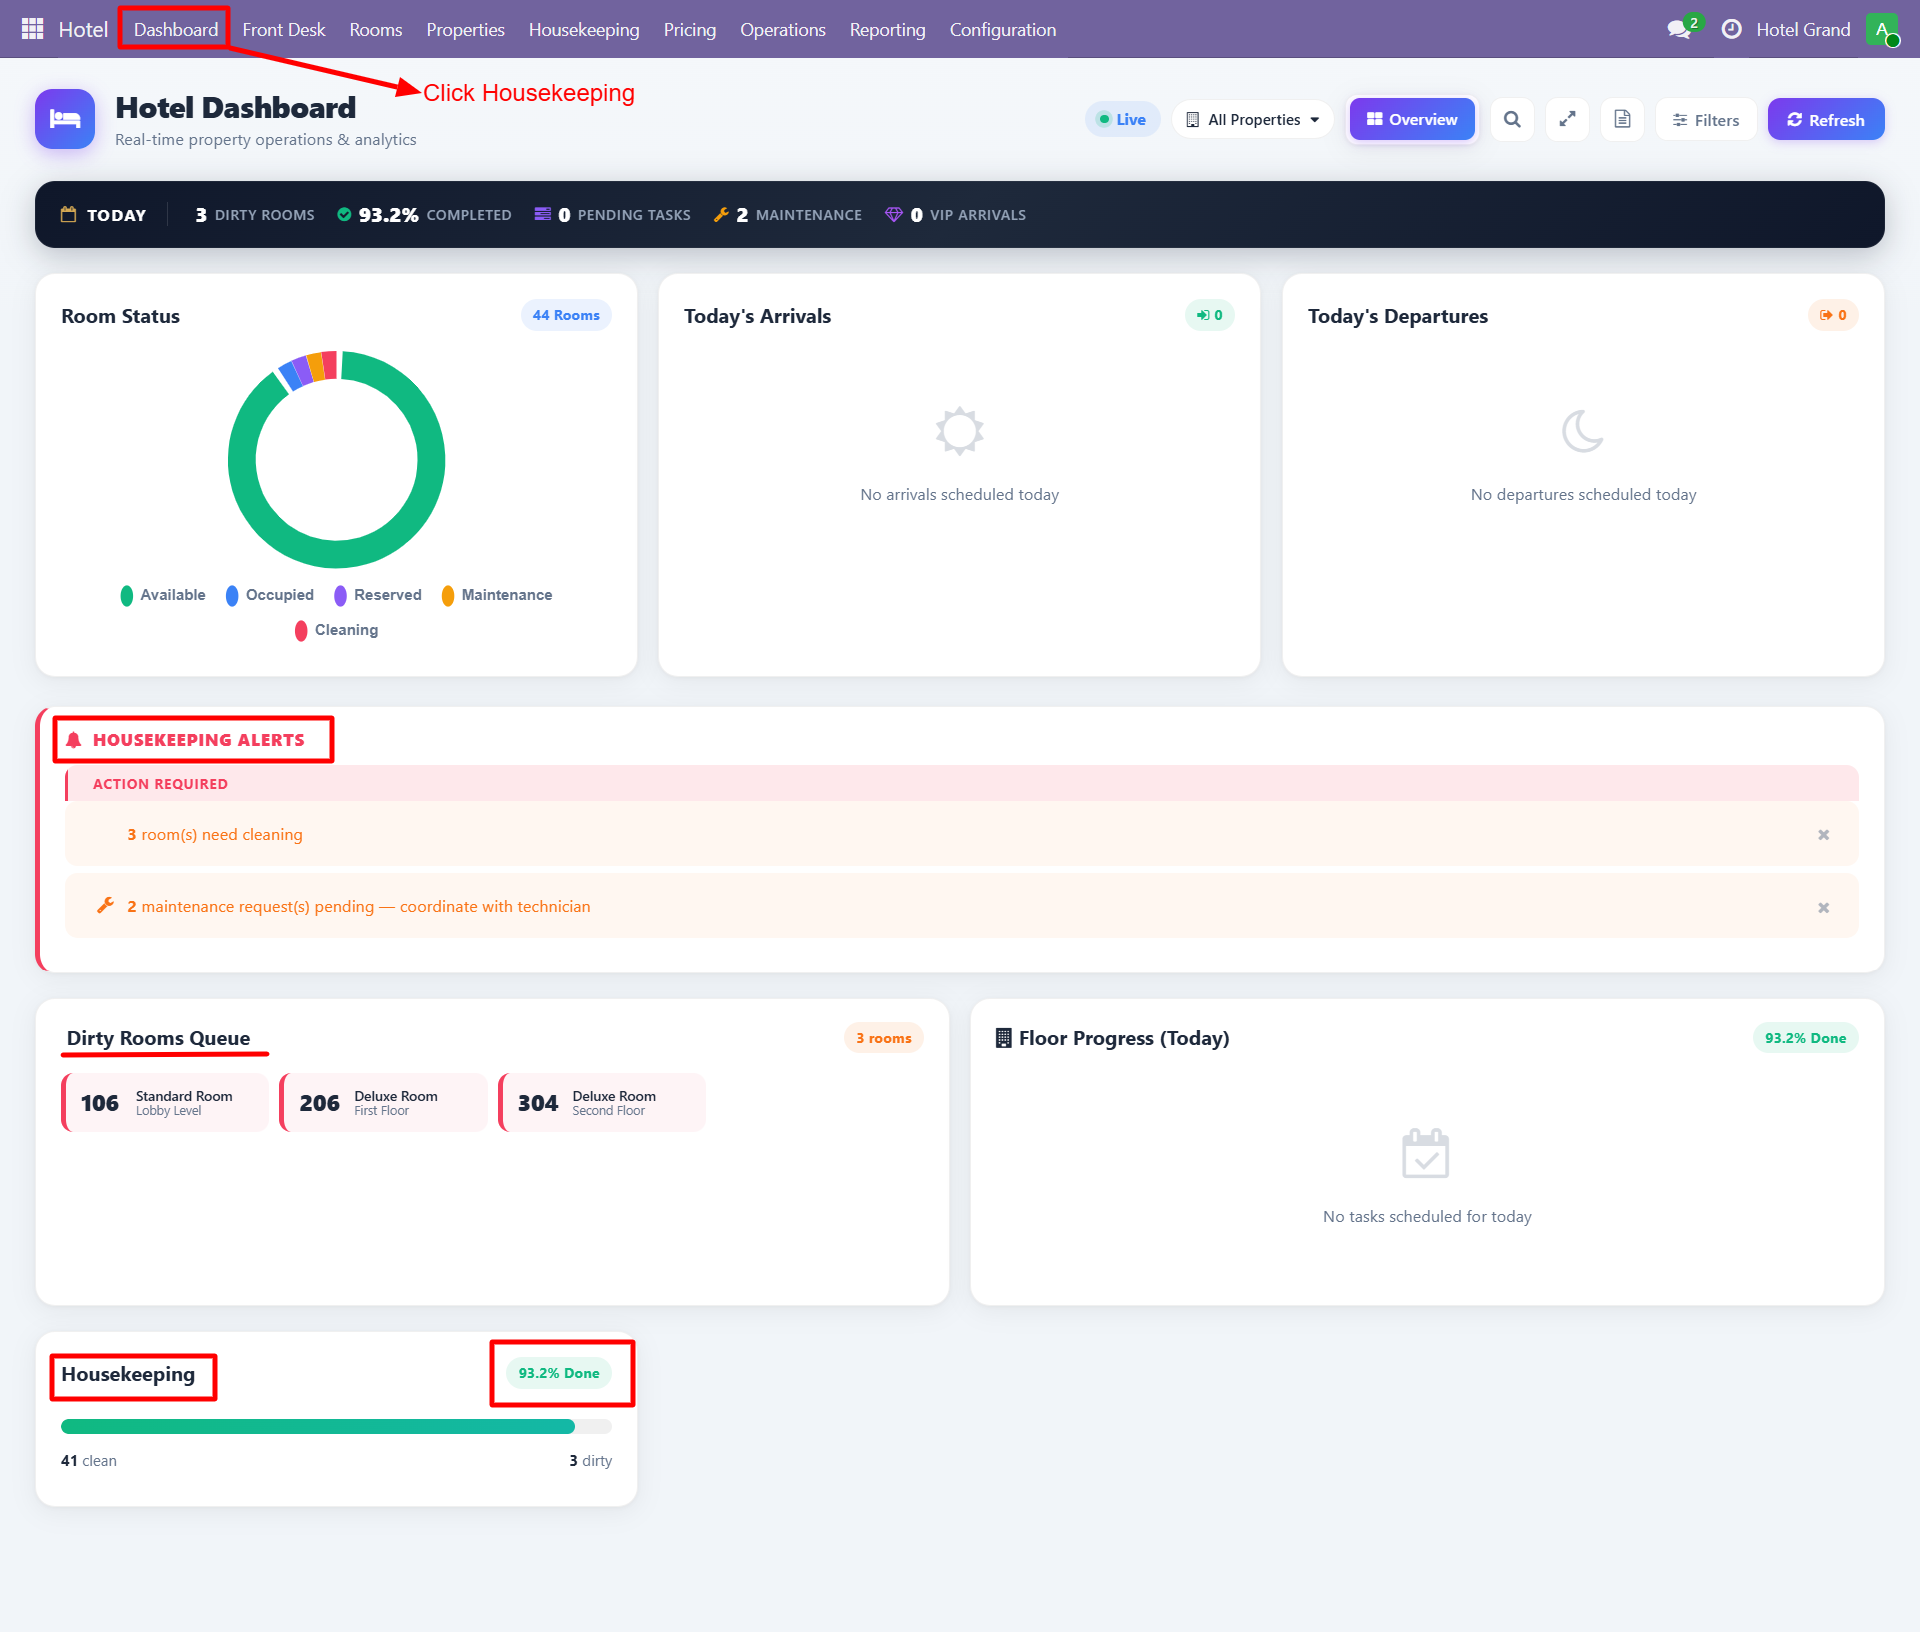Open the report document icon next to fullscreen
Image resolution: width=1920 pixels, height=1633 pixels.
pos(1622,119)
